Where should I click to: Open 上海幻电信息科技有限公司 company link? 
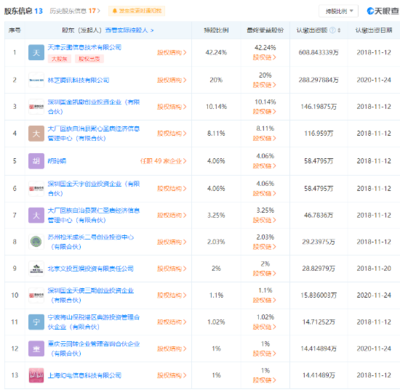coord(84,375)
